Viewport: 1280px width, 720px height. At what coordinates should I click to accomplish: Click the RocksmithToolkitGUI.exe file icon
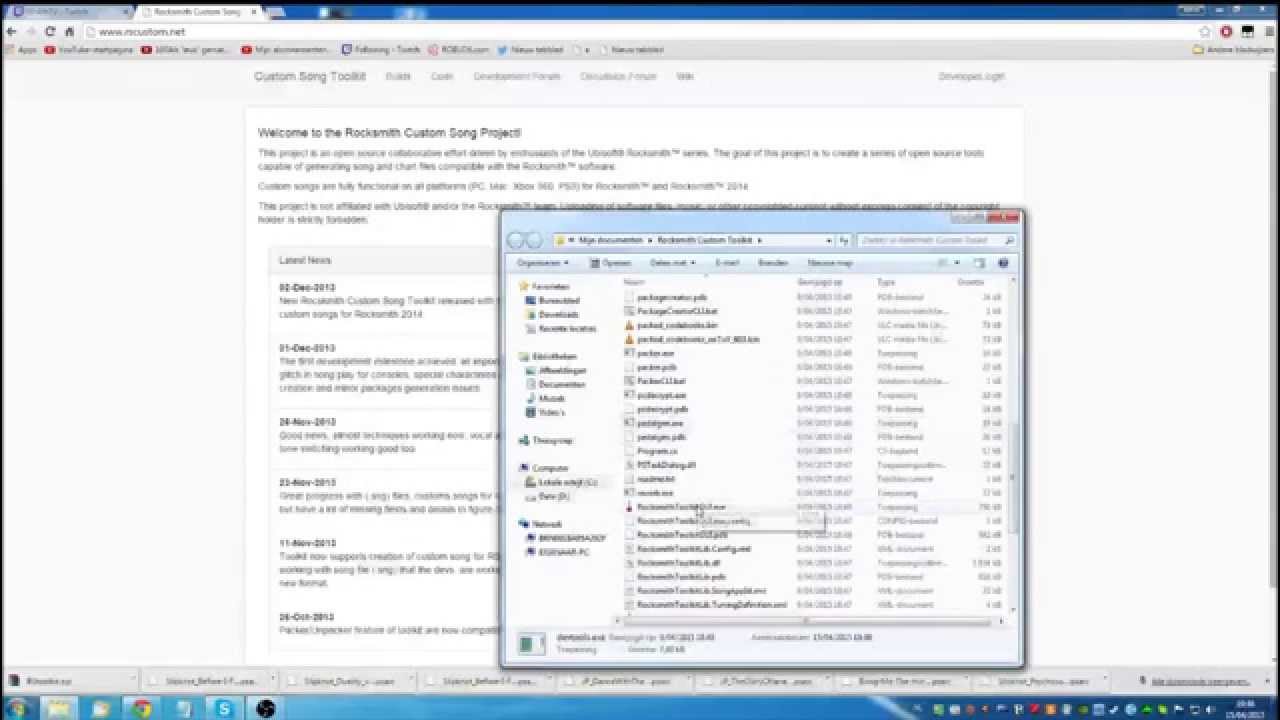pyautogui.click(x=629, y=507)
